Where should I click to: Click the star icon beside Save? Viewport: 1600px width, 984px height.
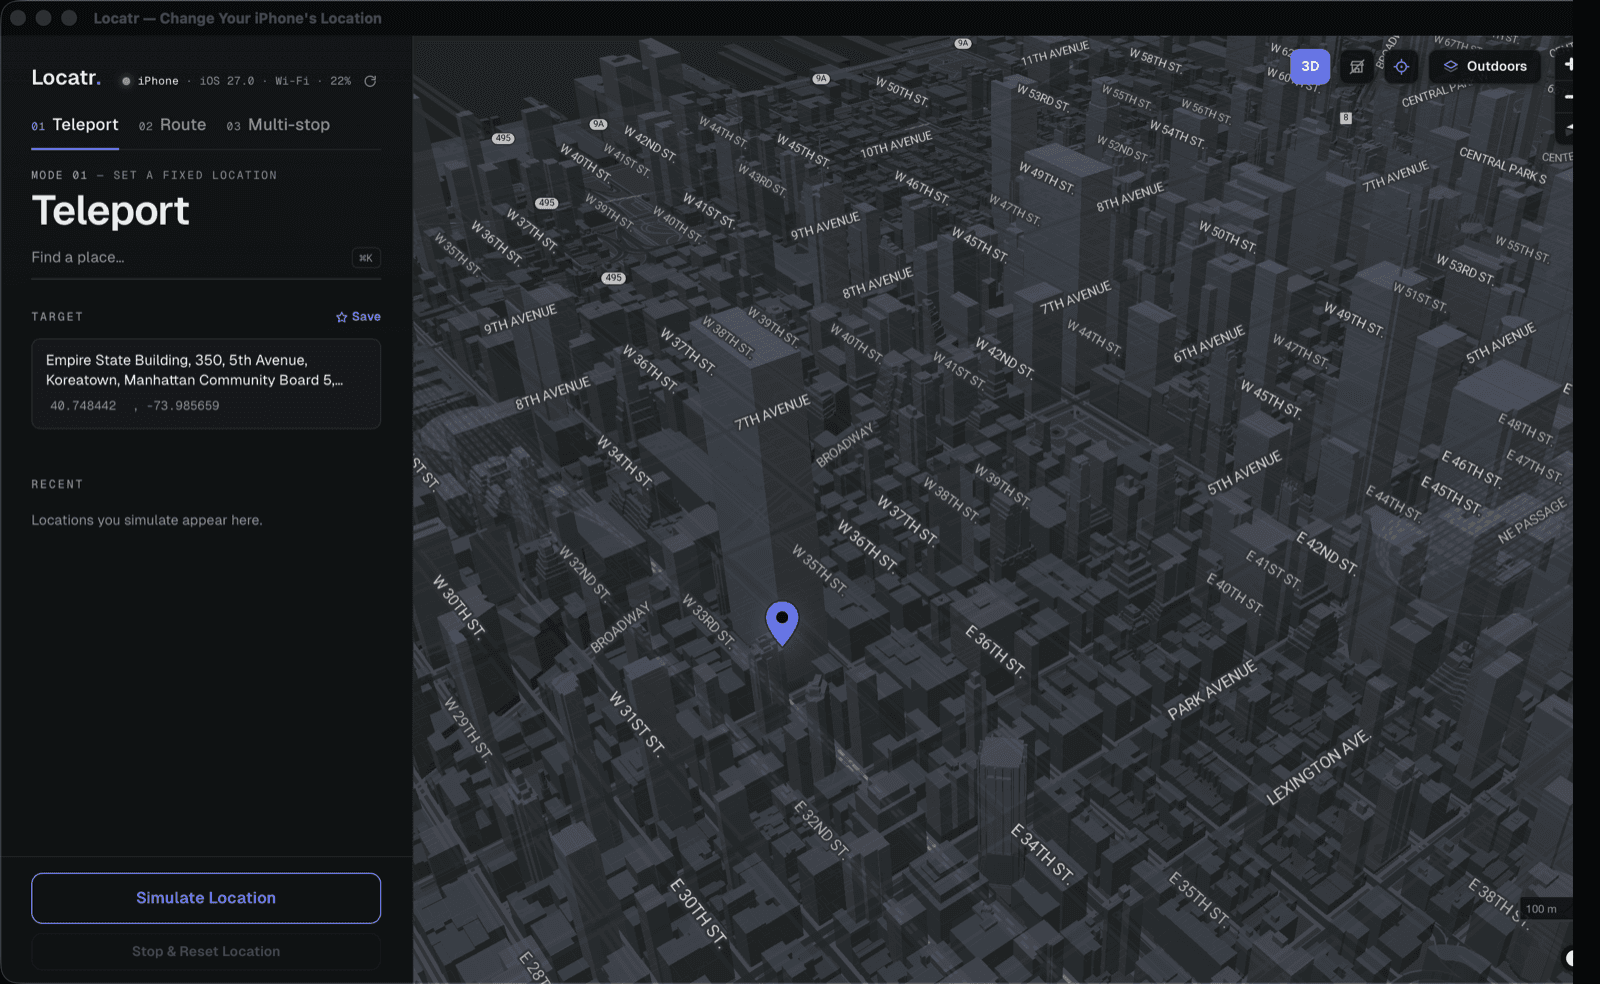[x=342, y=317]
